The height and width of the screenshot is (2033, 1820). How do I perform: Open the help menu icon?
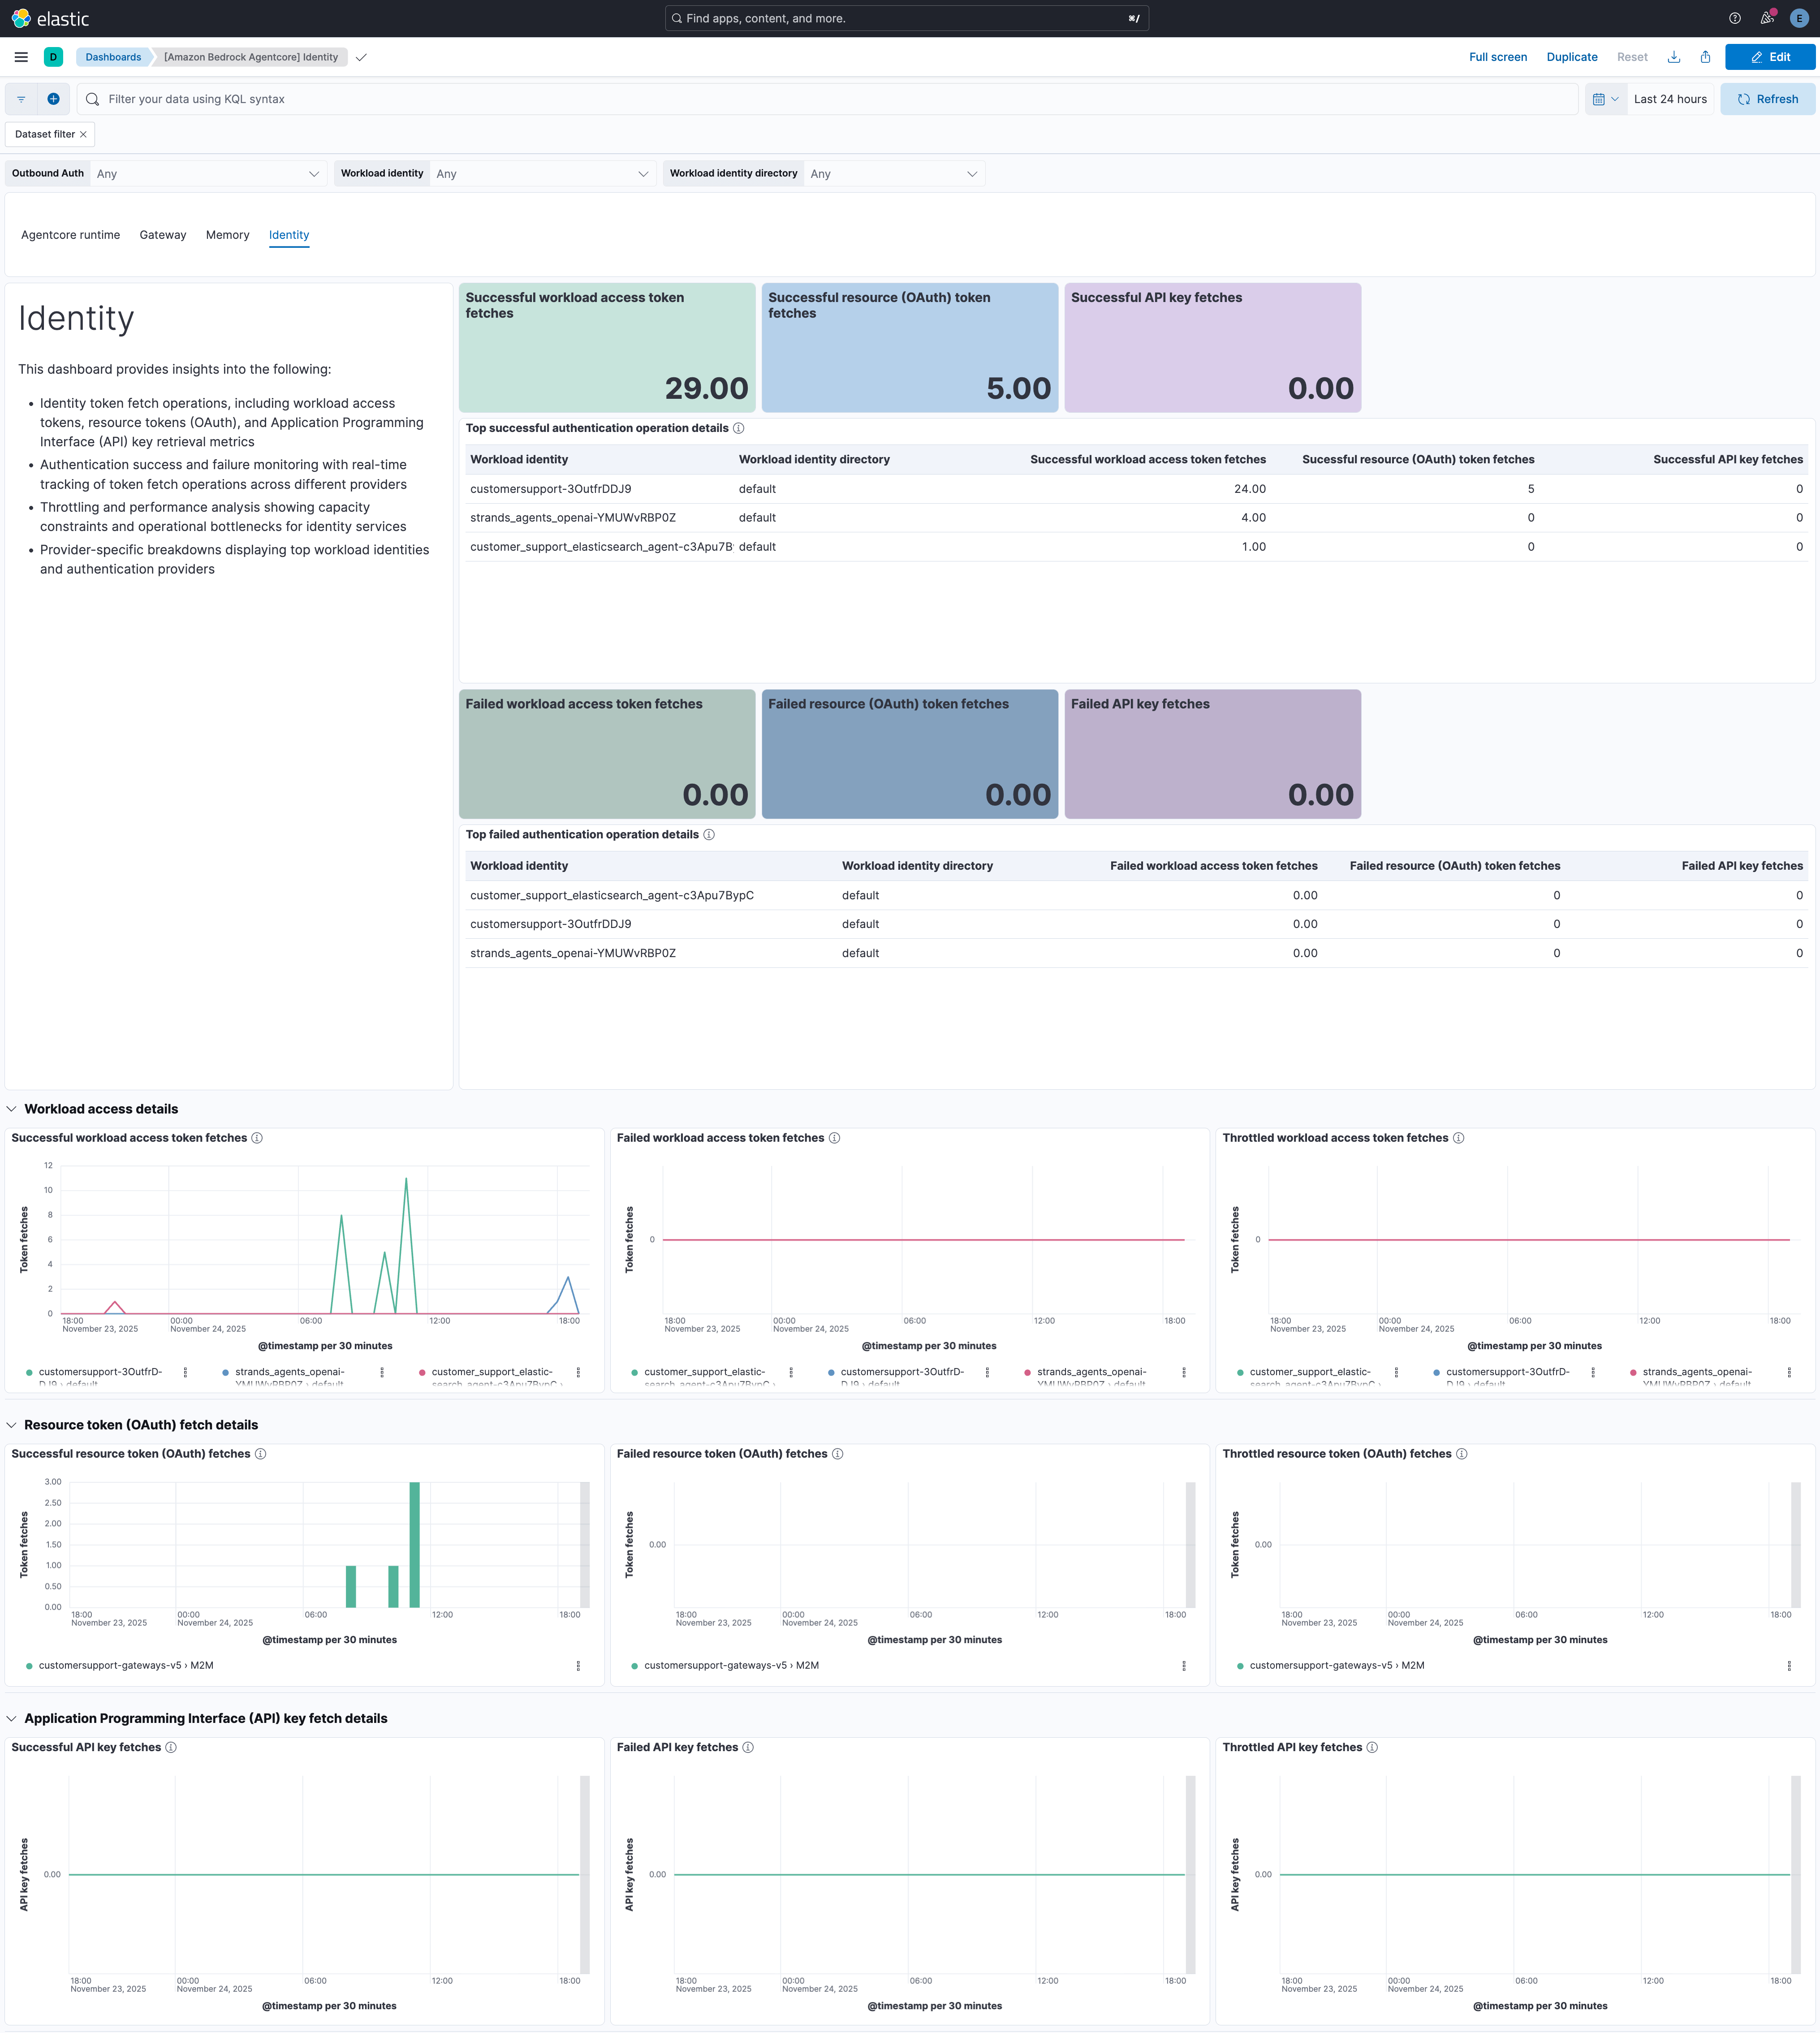click(1735, 18)
